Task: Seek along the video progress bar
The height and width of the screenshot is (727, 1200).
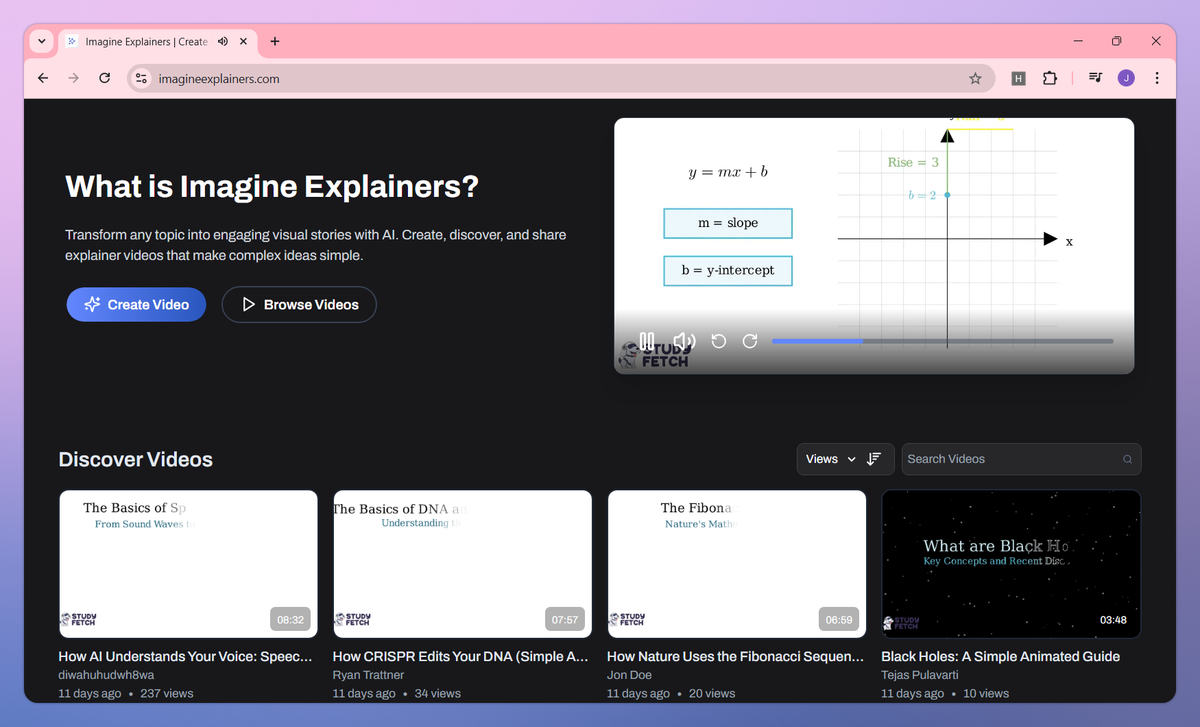Action: [942, 341]
